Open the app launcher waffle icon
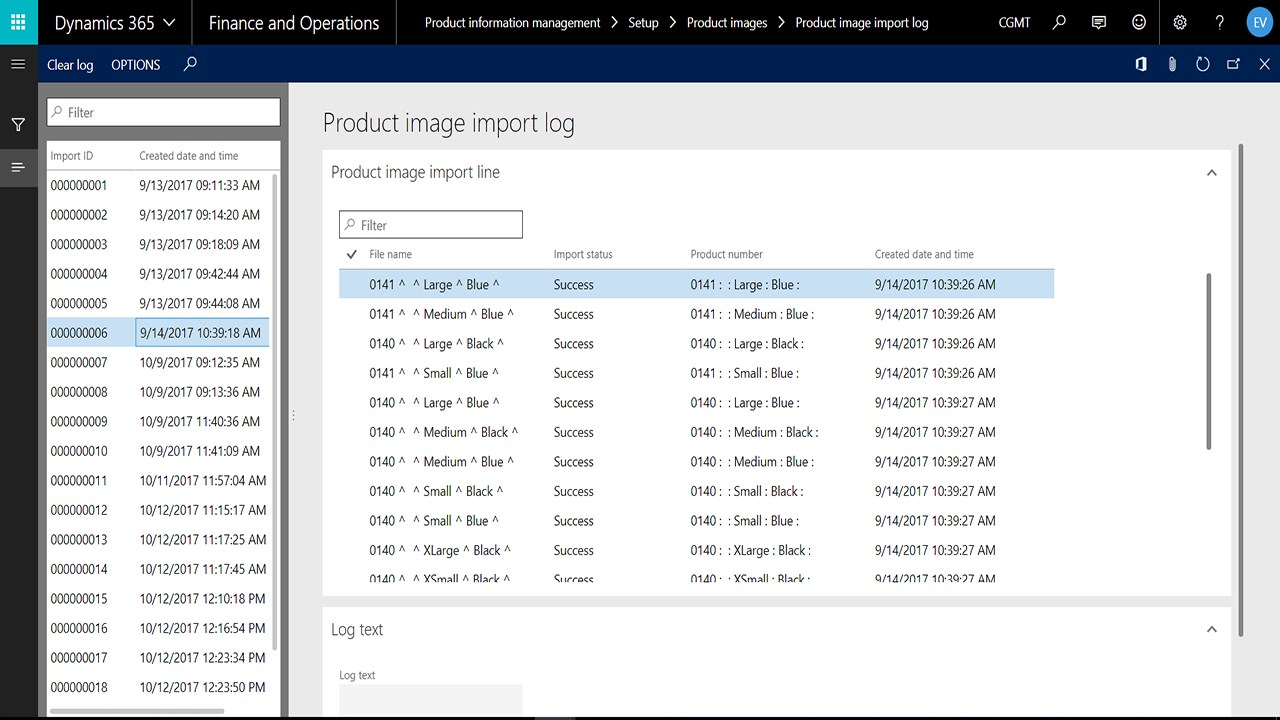Image resolution: width=1280 pixels, height=720 pixels. [x=18, y=22]
